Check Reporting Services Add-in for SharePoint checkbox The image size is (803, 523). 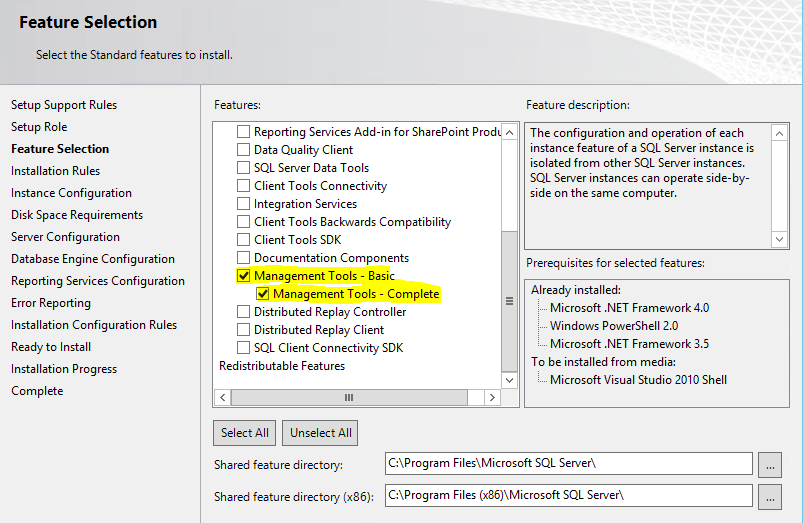pos(243,132)
